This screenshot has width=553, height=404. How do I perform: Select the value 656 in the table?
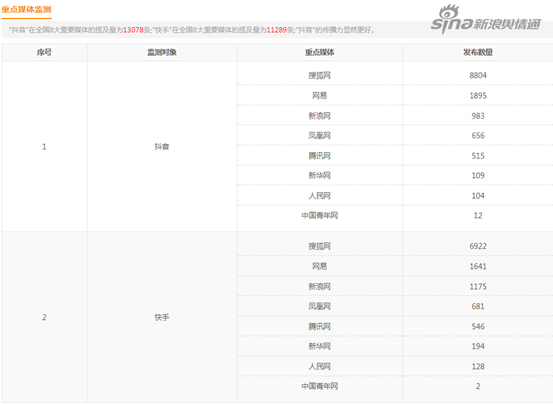(x=478, y=135)
